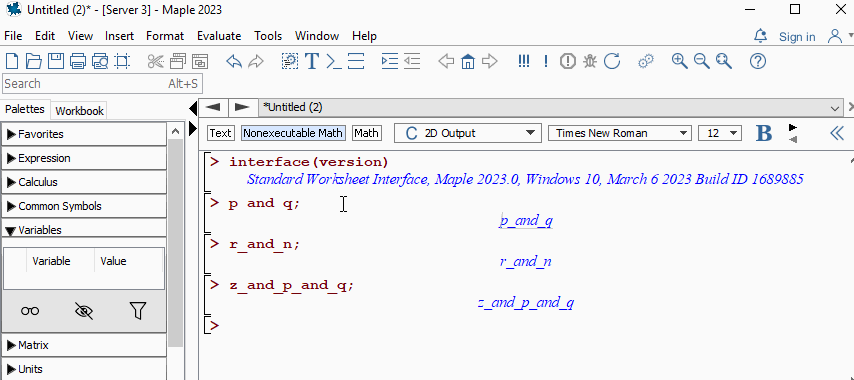Redo the last undone action
The width and height of the screenshot is (854, 380).
tap(255, 61)
